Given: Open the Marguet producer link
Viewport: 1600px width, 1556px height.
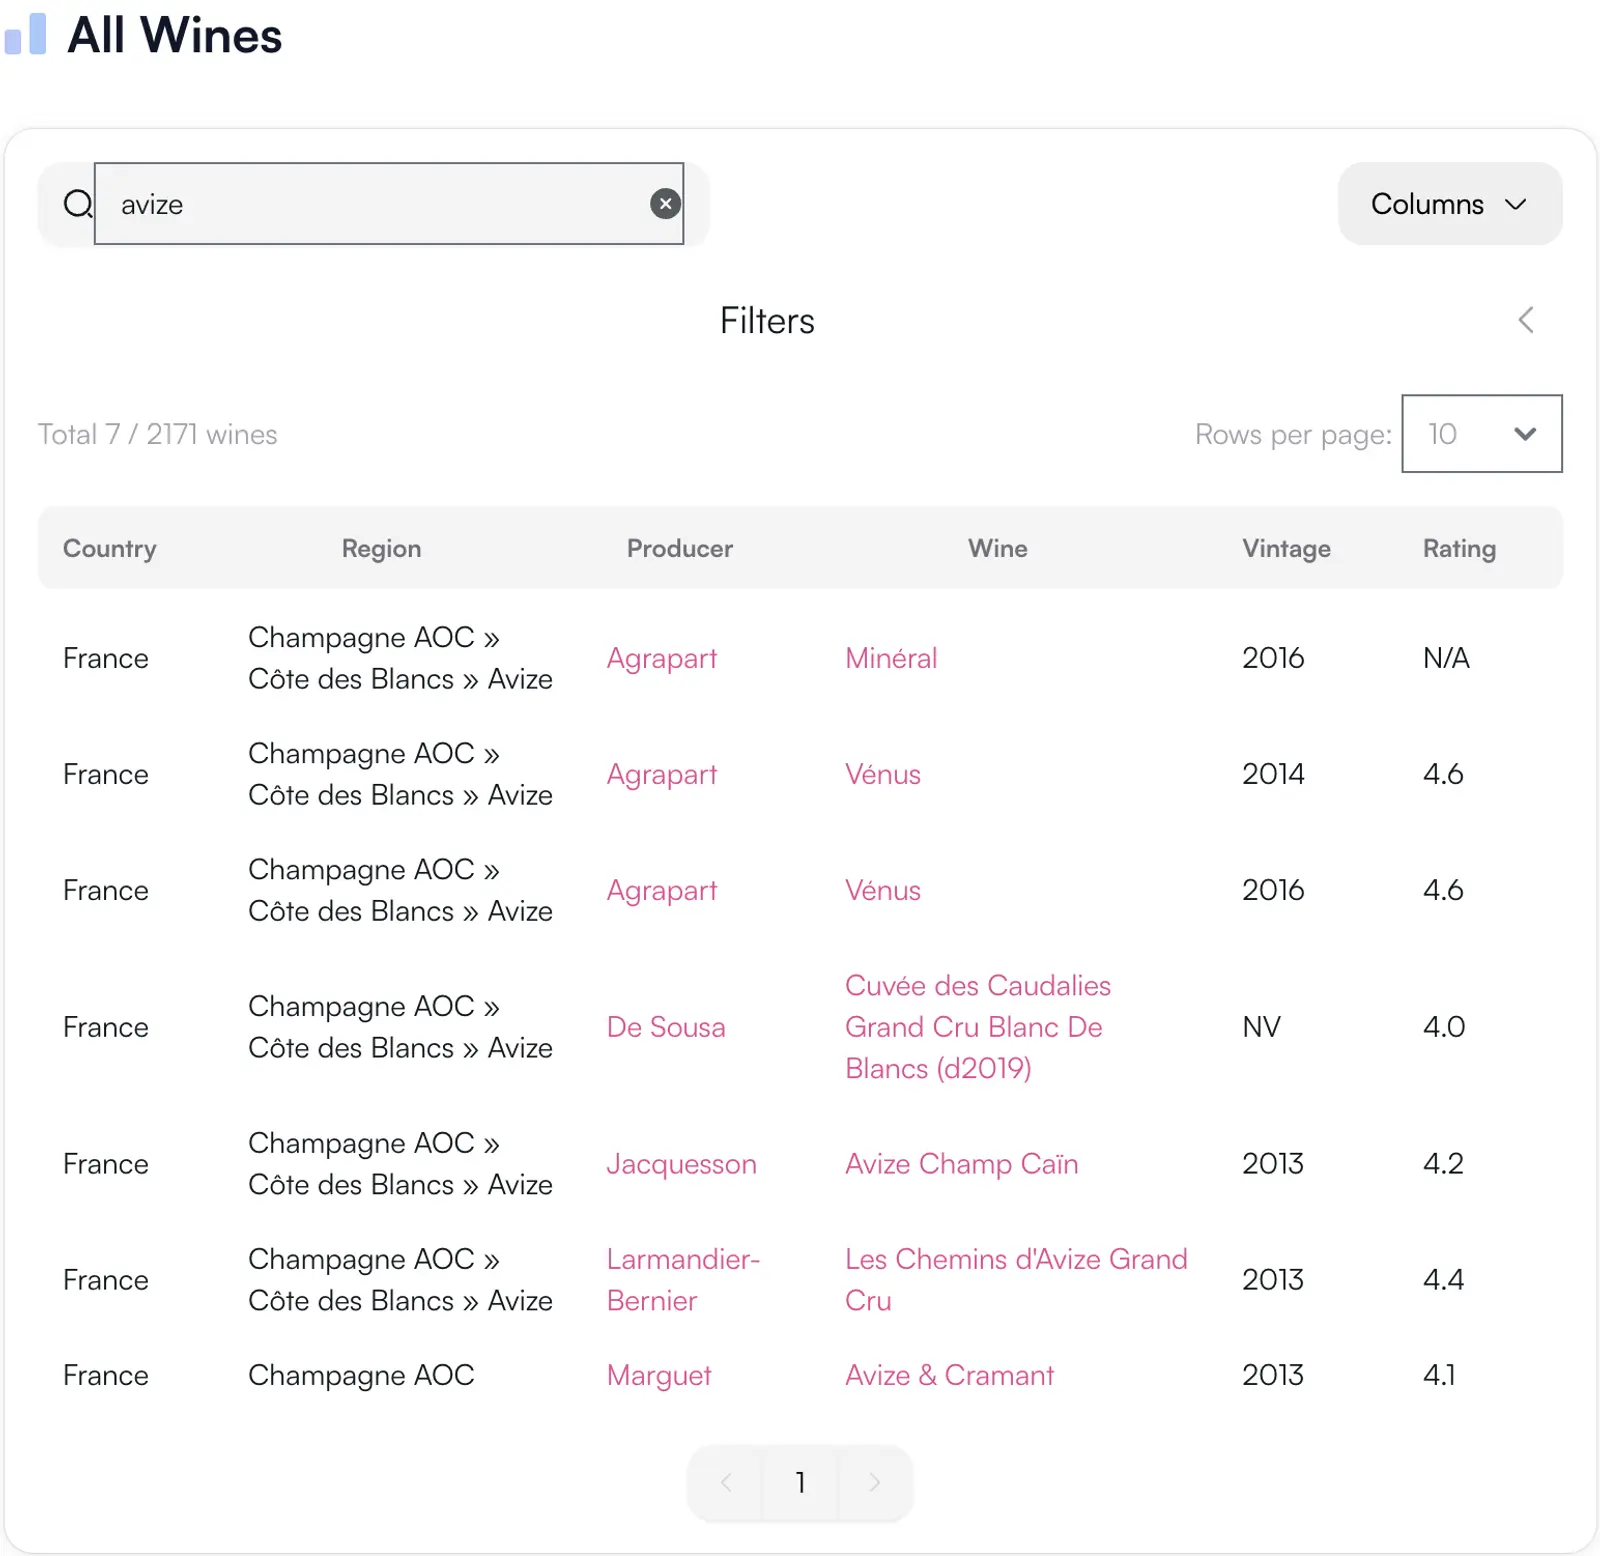Looking at the screenshot, I should click(x=659, y=1375).
